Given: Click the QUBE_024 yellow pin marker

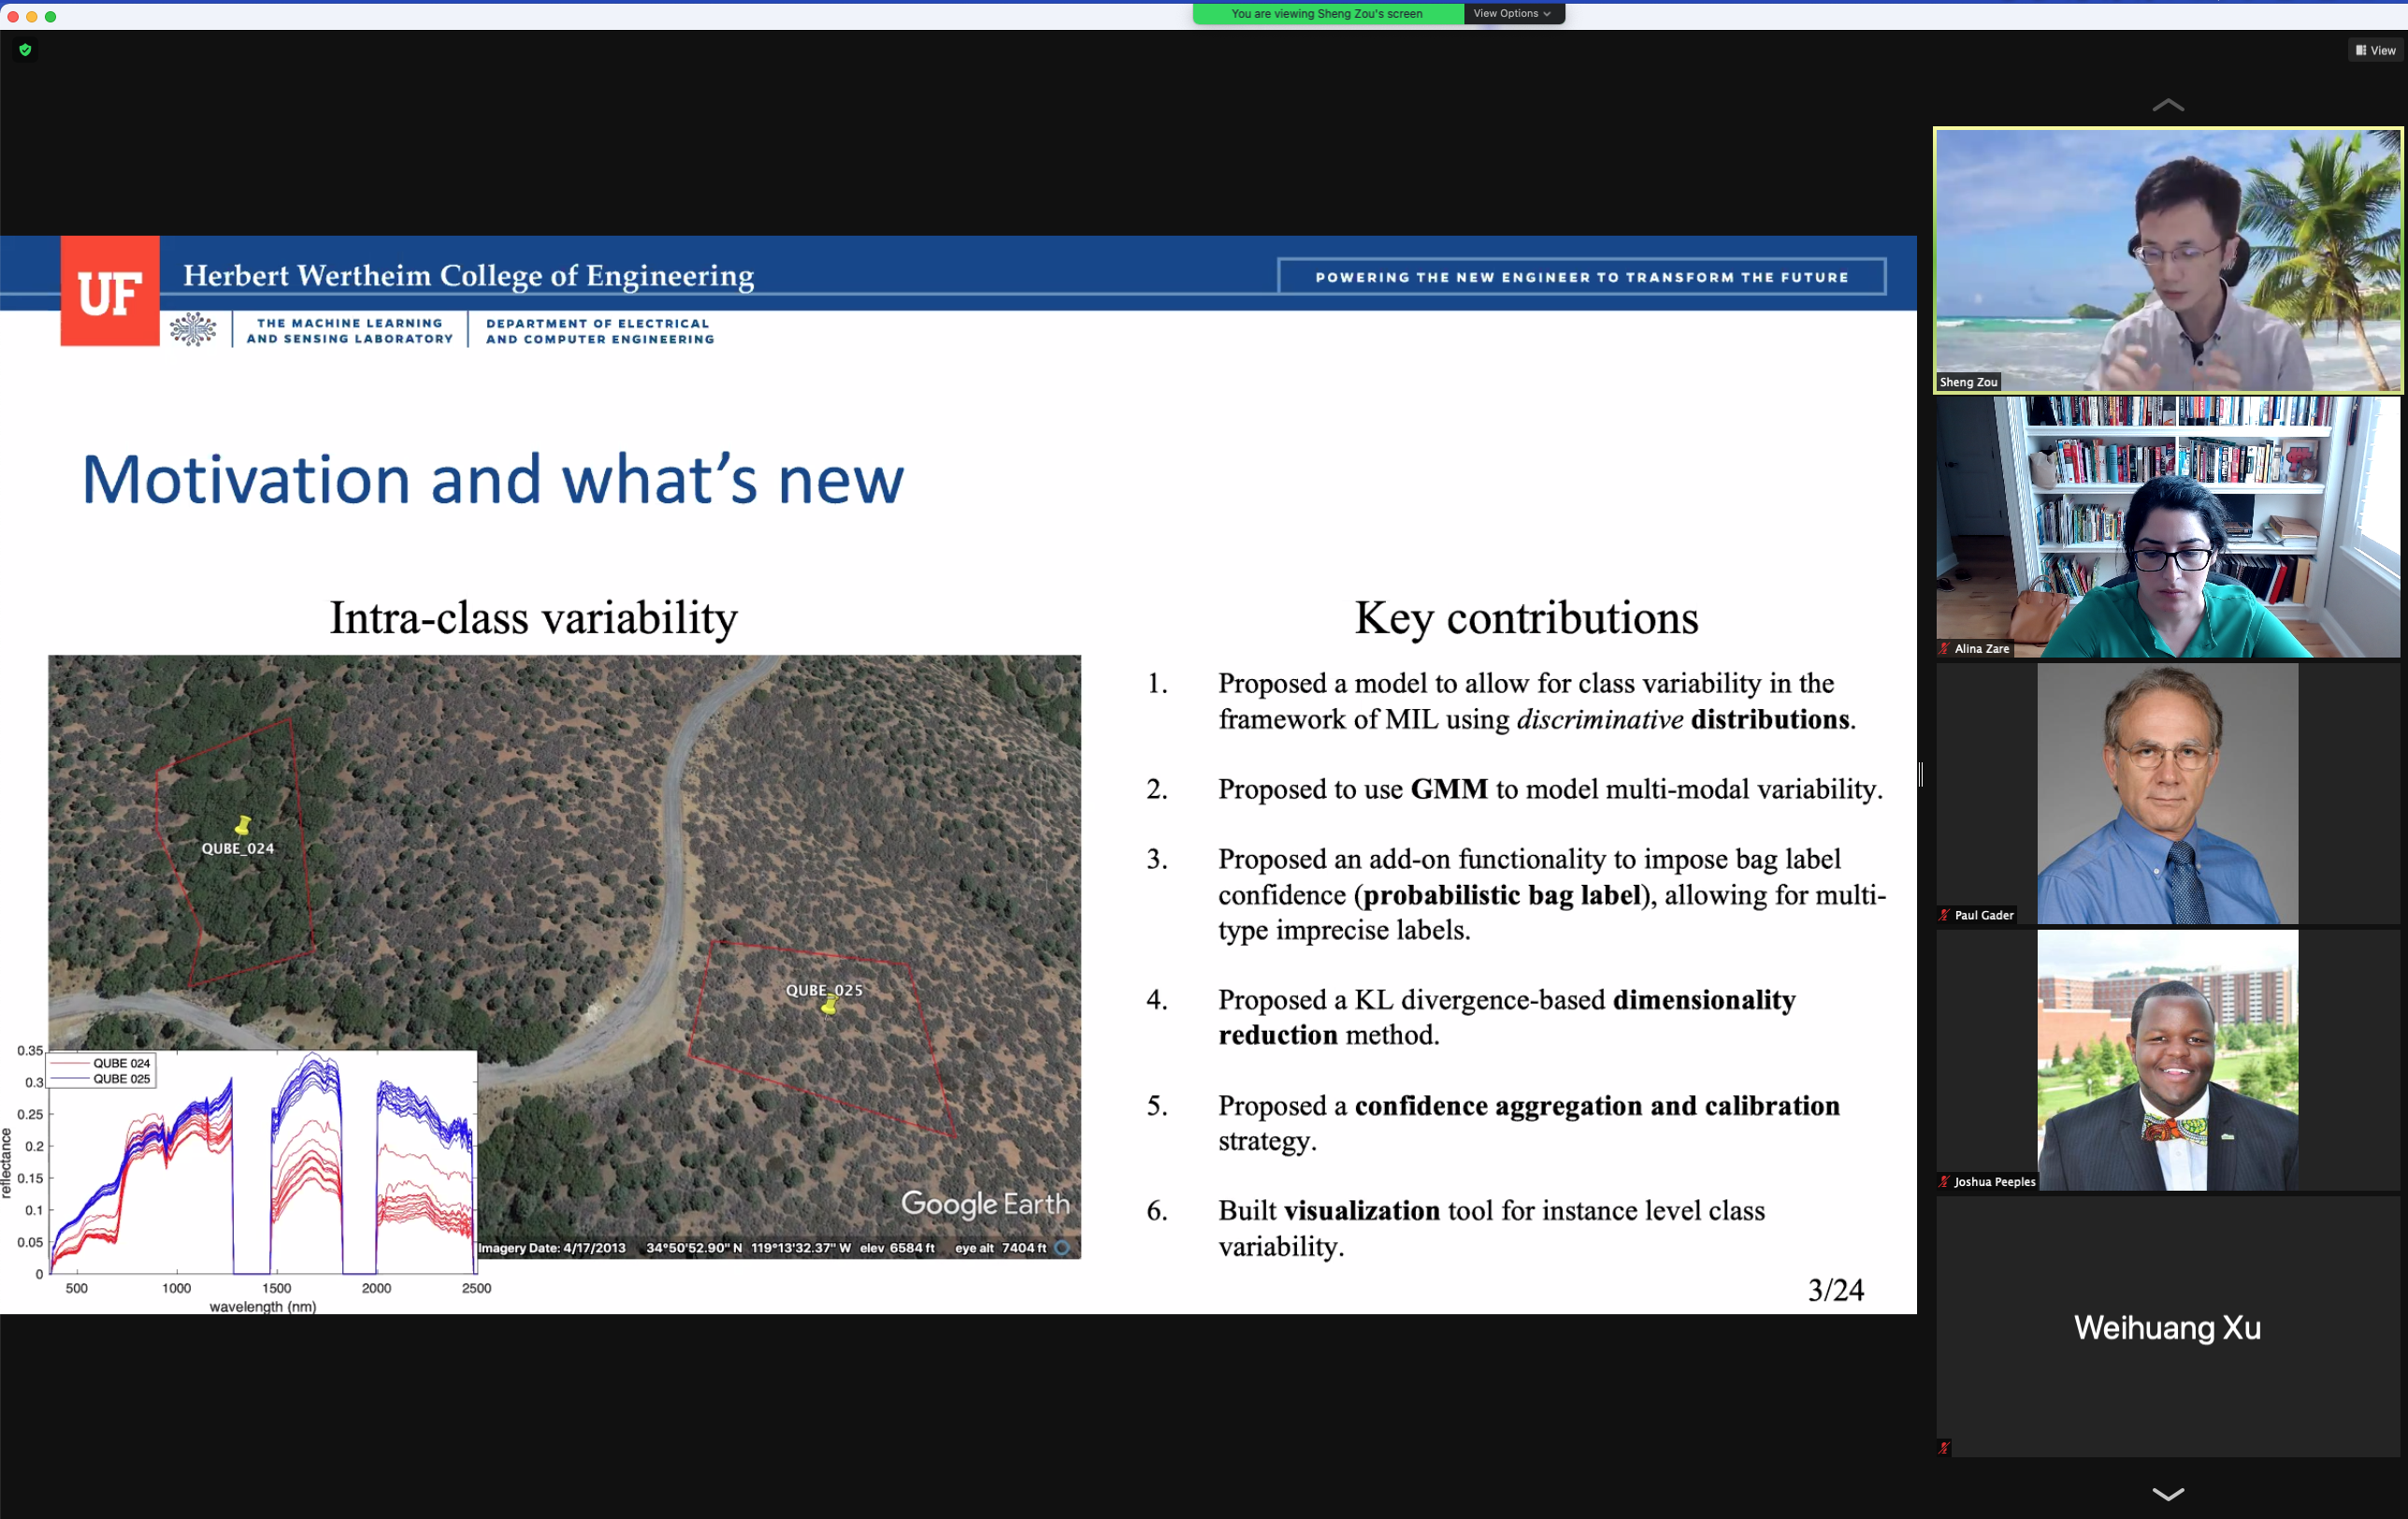Looking at the screenshot, I should (x=242, y=825).
